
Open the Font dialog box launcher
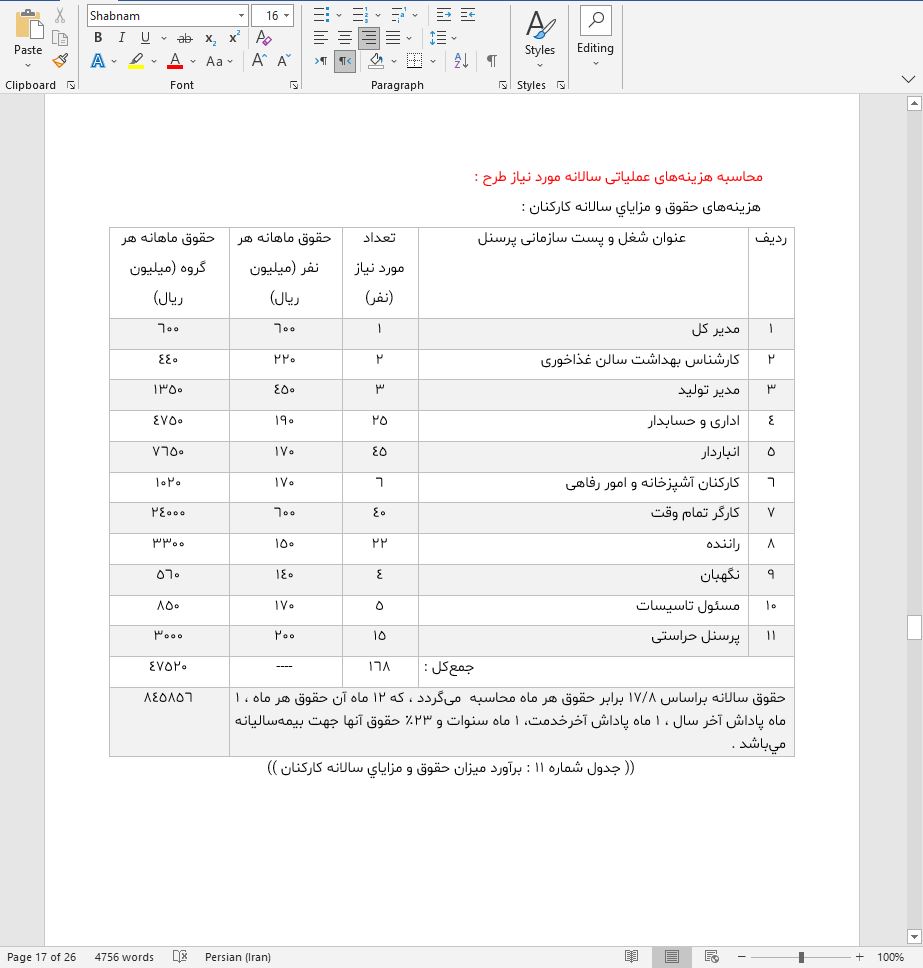[x=292, y=85]
